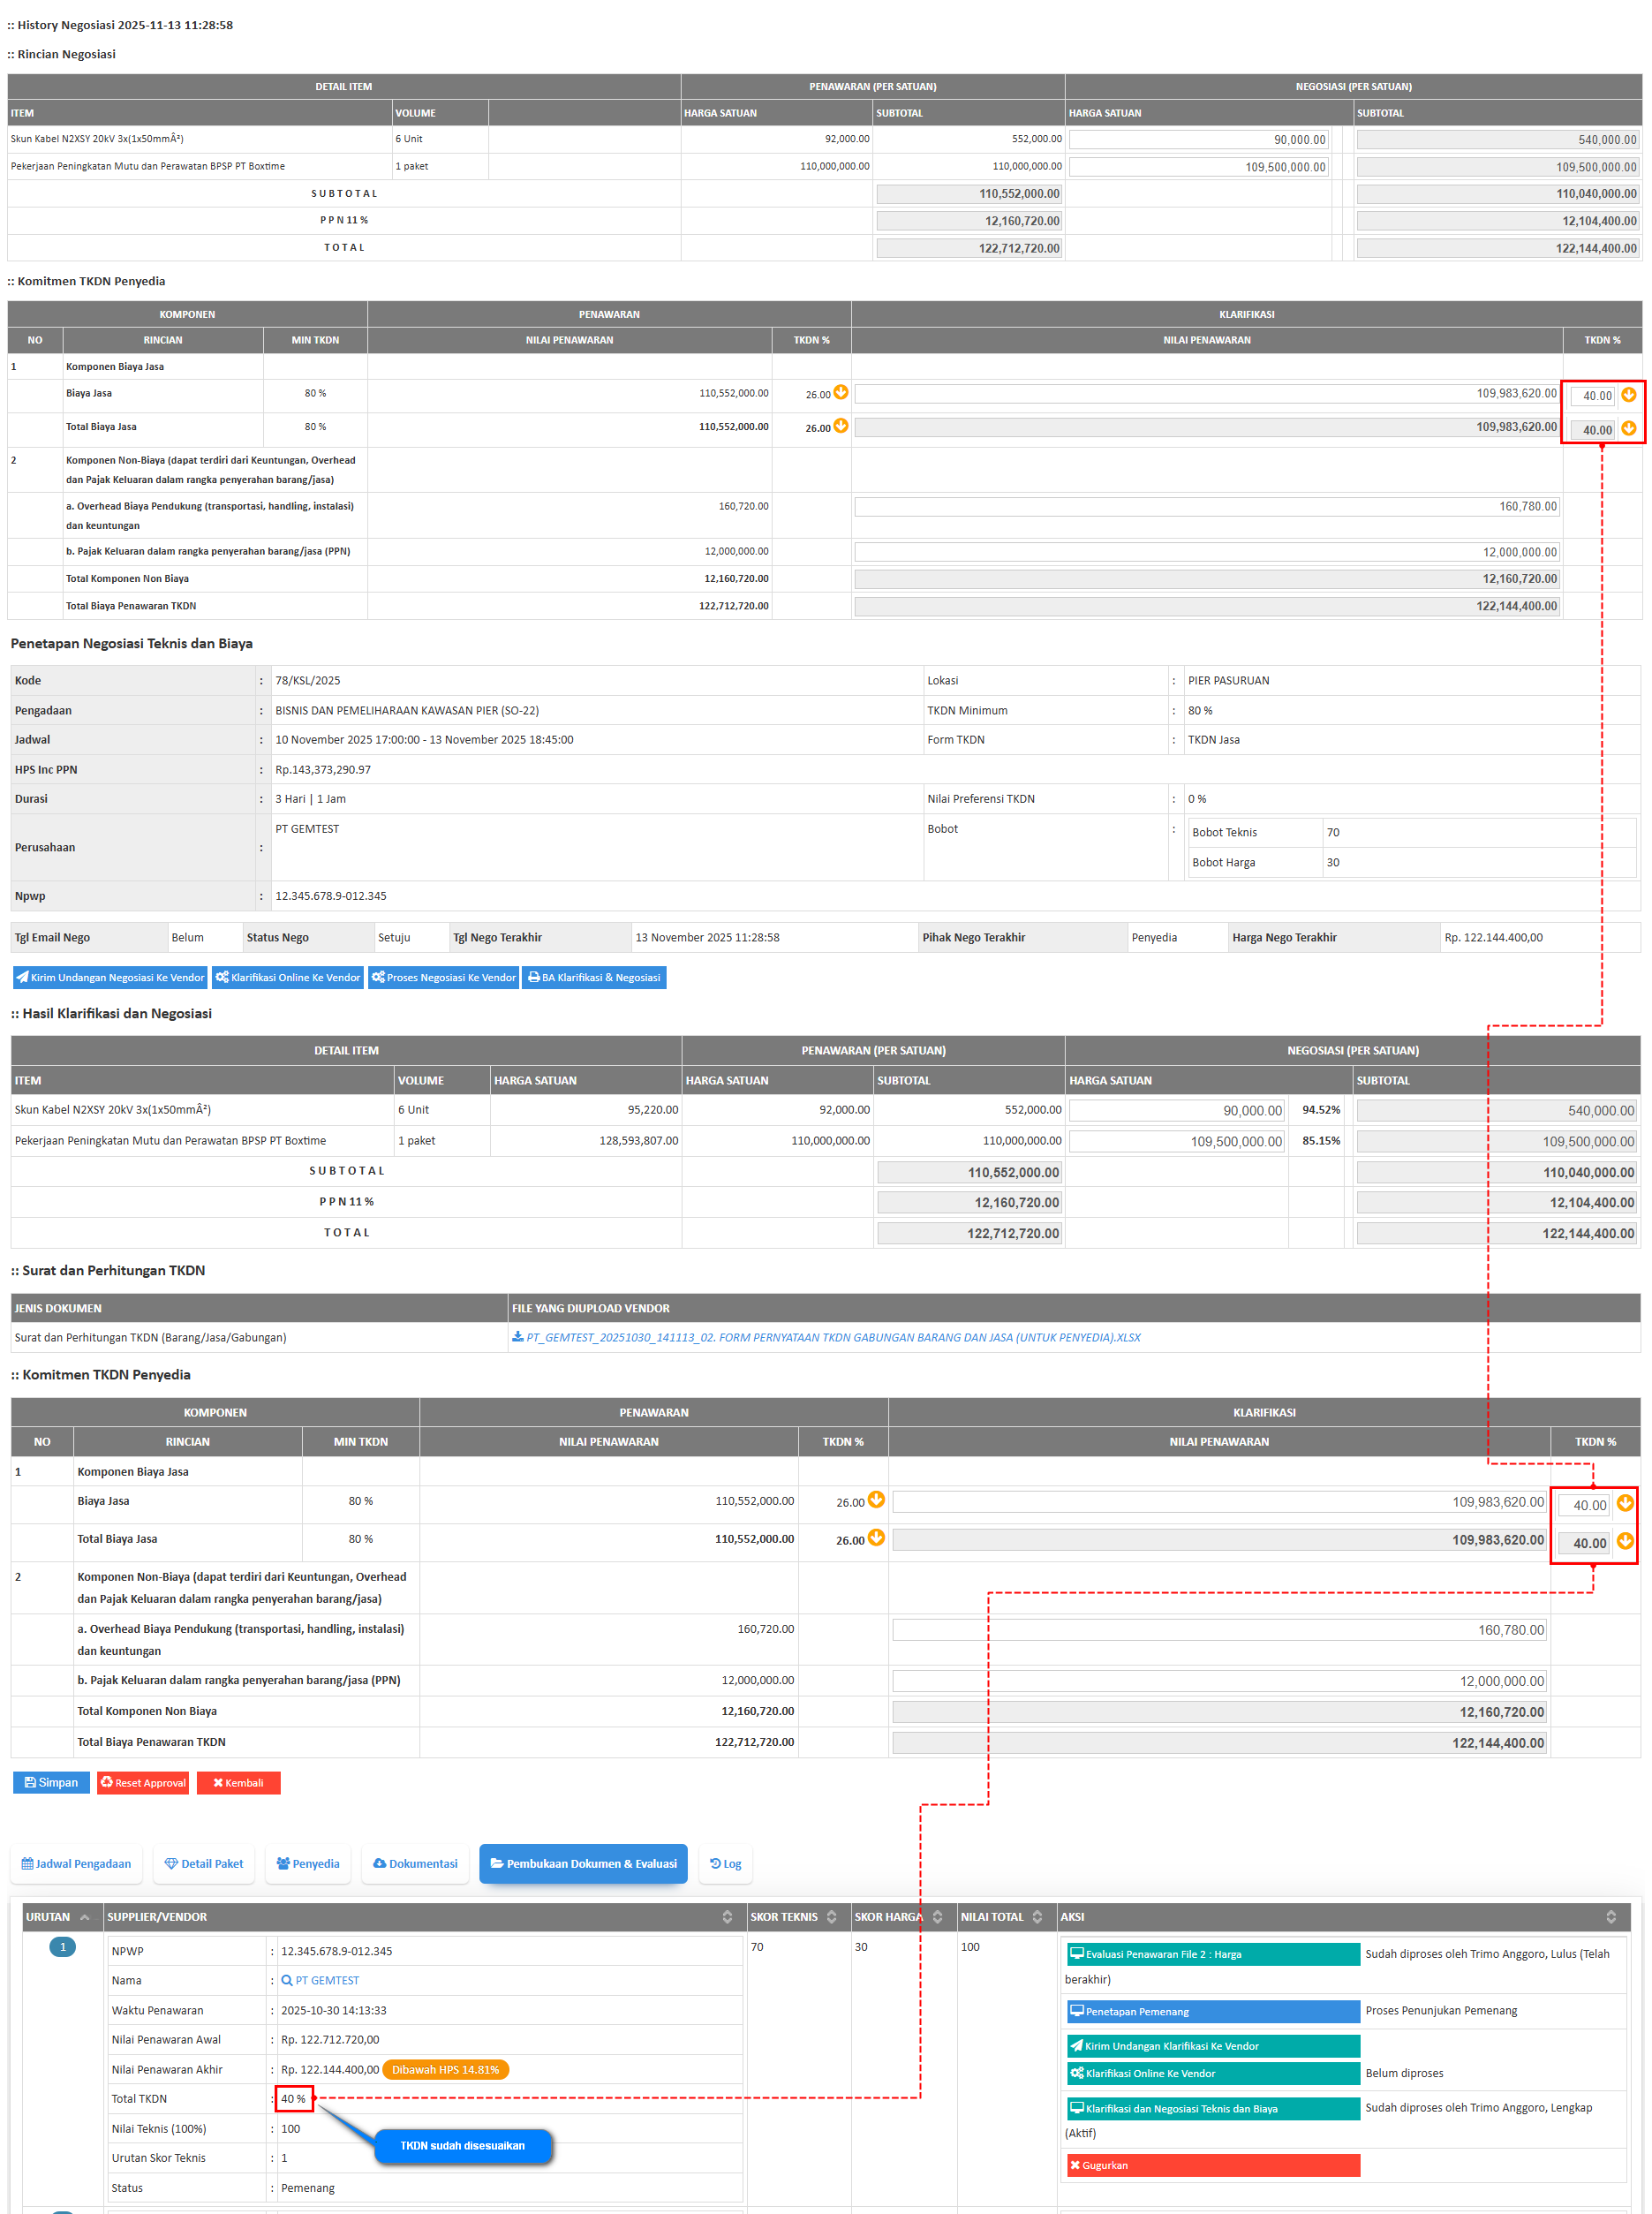
Task: Click Form TKDN value 'TKDN Jasa'
Action: click(1213, 740)
